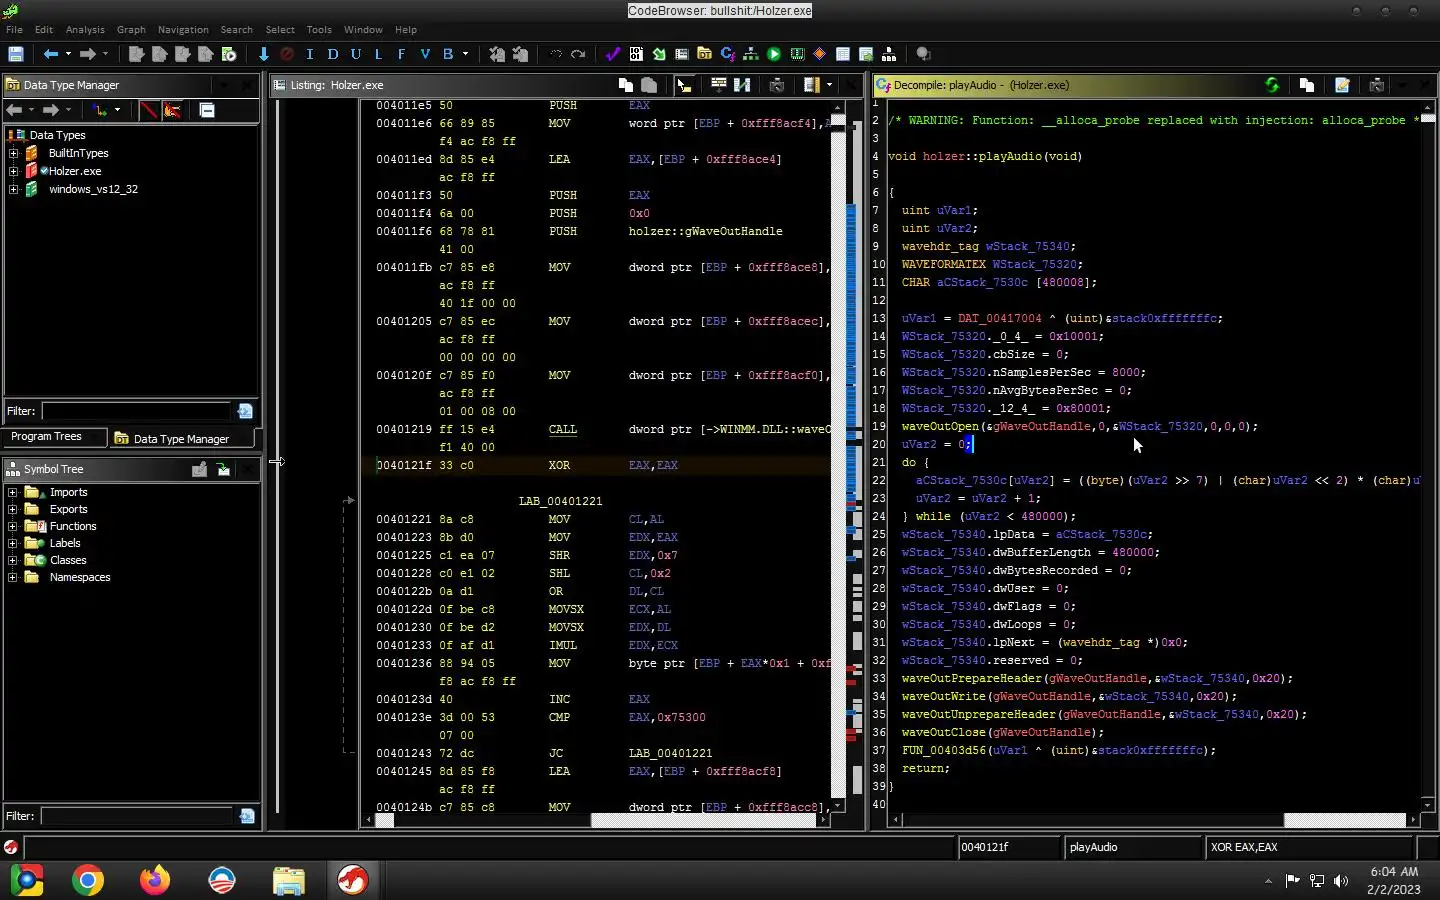The image size is (1440, 900).
Task: Expand the Holzer.exe data type archive
Action: pos(13,171)
